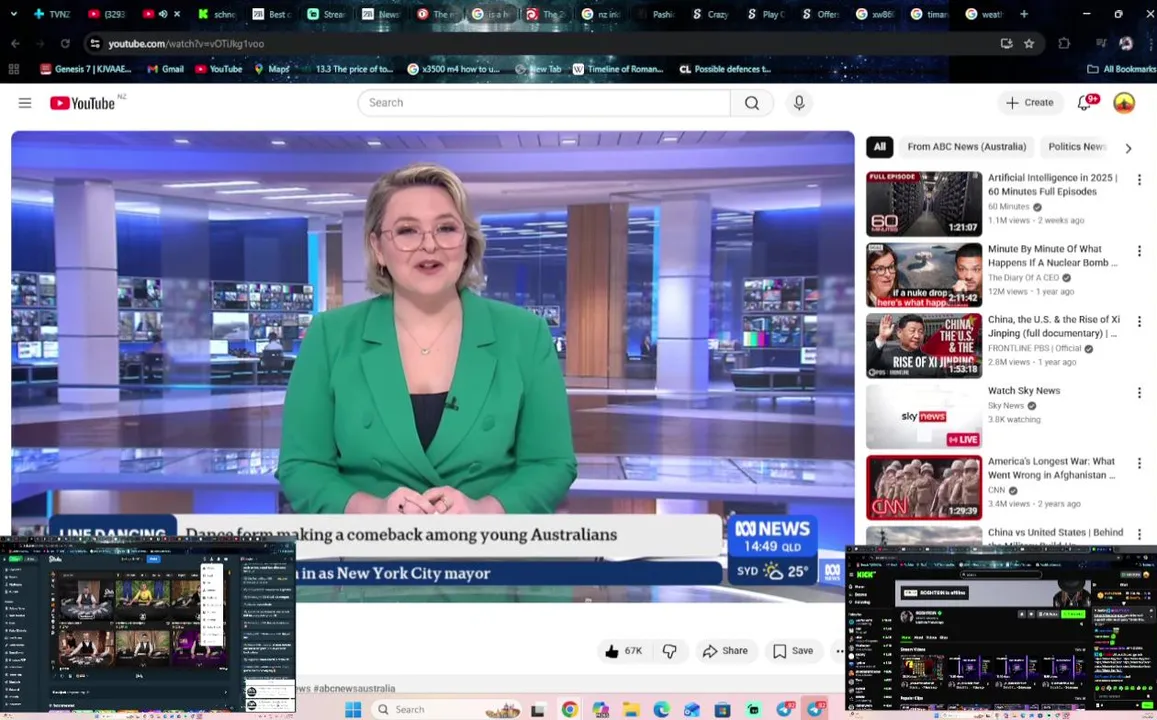Go to YouTube home via logo
This screenshot has height=720, width=1157.
click(82, 103)
